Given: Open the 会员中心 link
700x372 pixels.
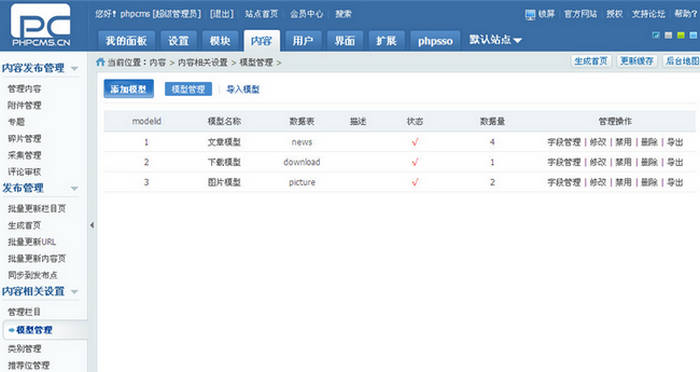Looking at the screenshot, I should tap(307, 14).
